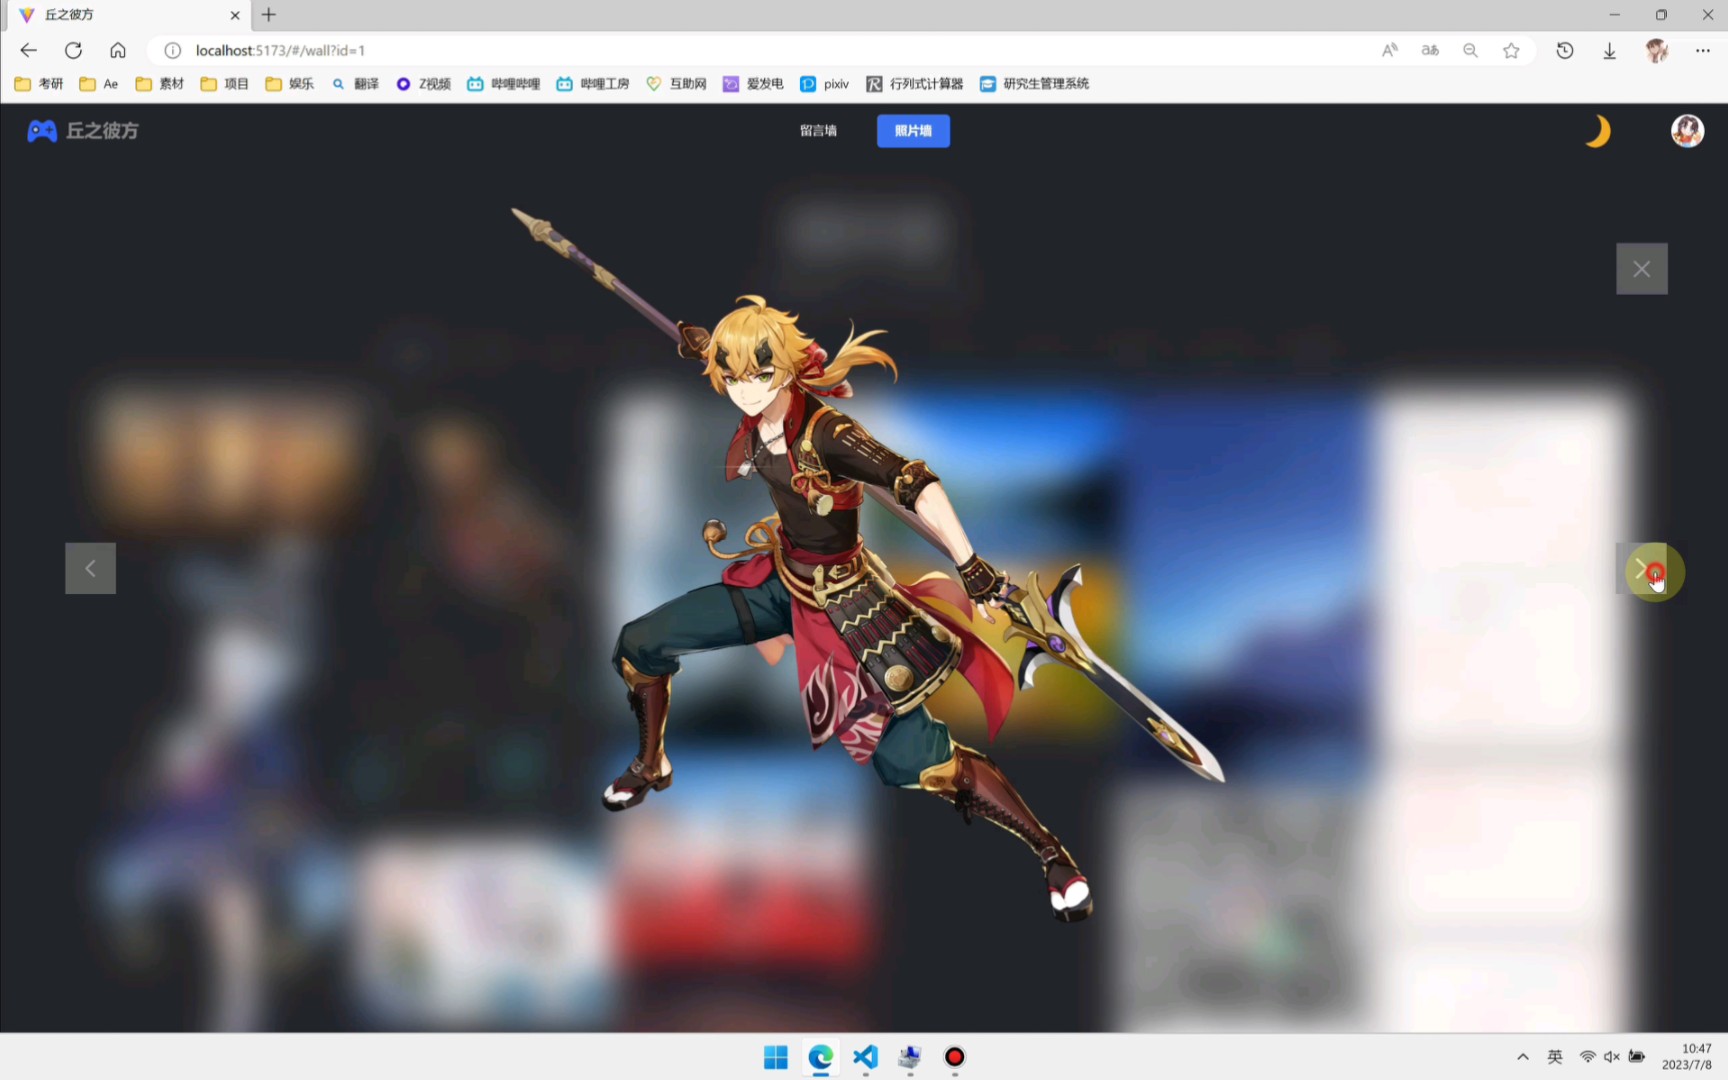Screen dimensions: 1728x1080
Task: Open the read aloud tool
Action: pos(1390,50)
